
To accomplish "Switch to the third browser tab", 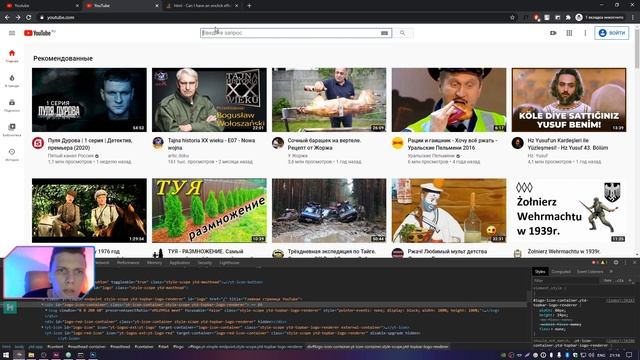I will pyautogui.click(x=201, y=6).
